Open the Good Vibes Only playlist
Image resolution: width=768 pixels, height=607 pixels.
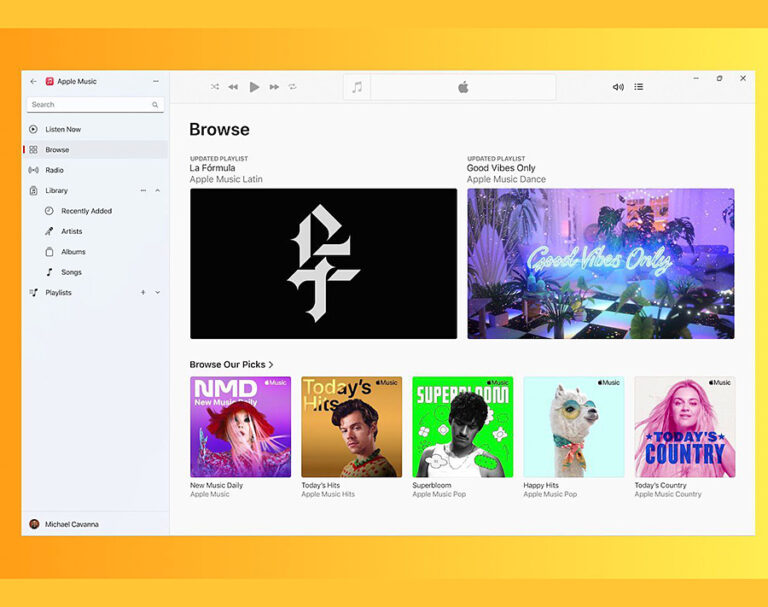(600, 263)
